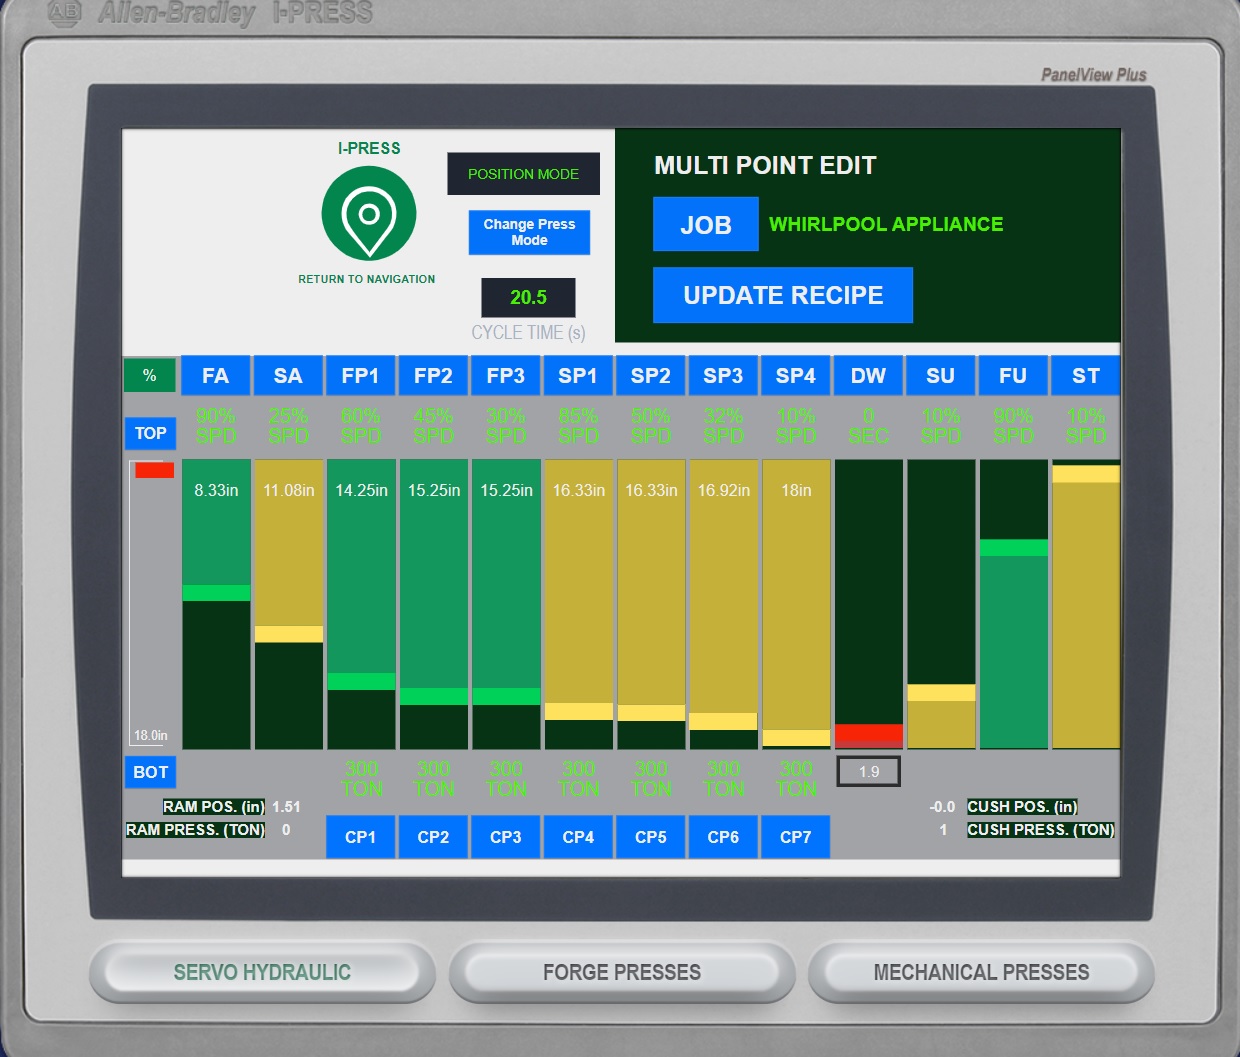Select the FP3 column header
1240x1057 pixels.
tap(505, 376)
